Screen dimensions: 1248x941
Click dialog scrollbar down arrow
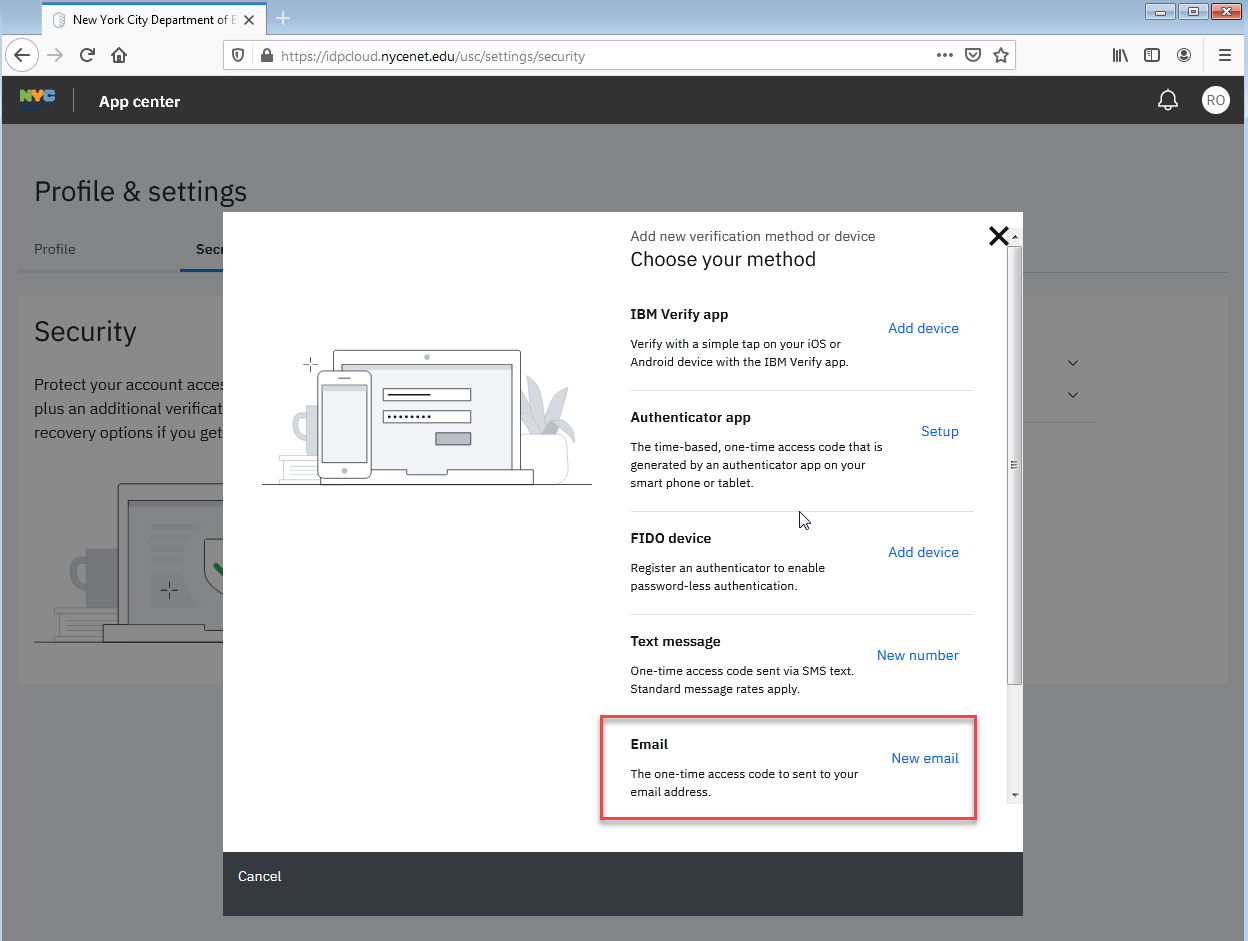(x=1015, y=795)
